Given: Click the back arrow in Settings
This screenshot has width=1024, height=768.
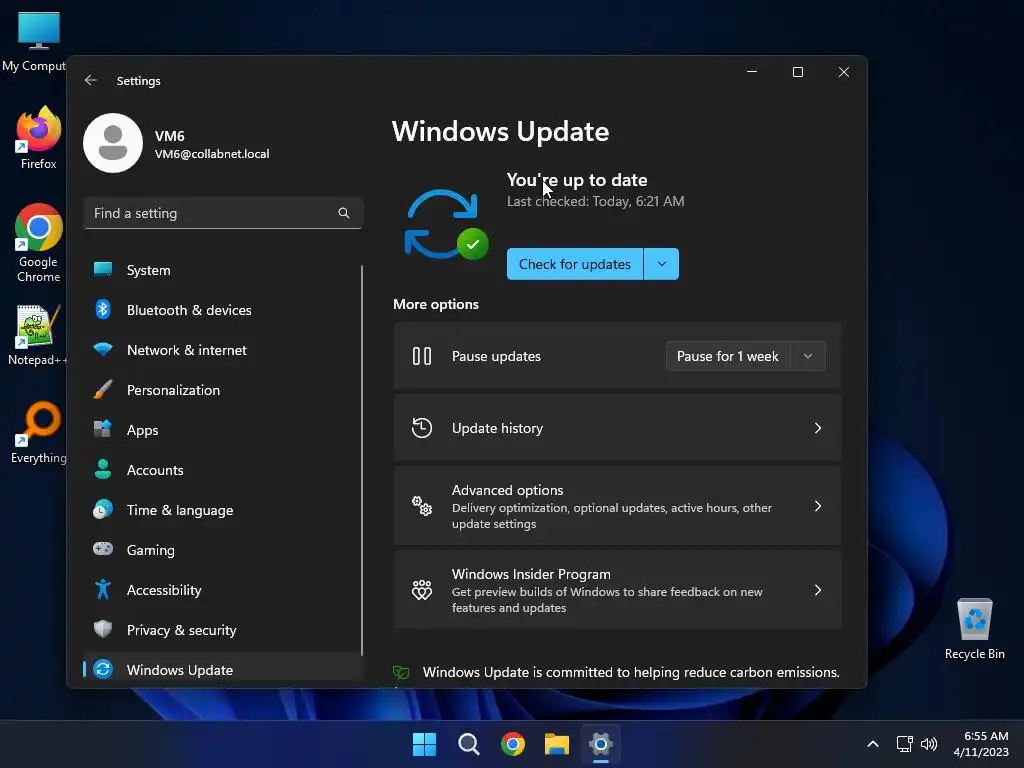Looking at the screenshot, I should (91, 80).
